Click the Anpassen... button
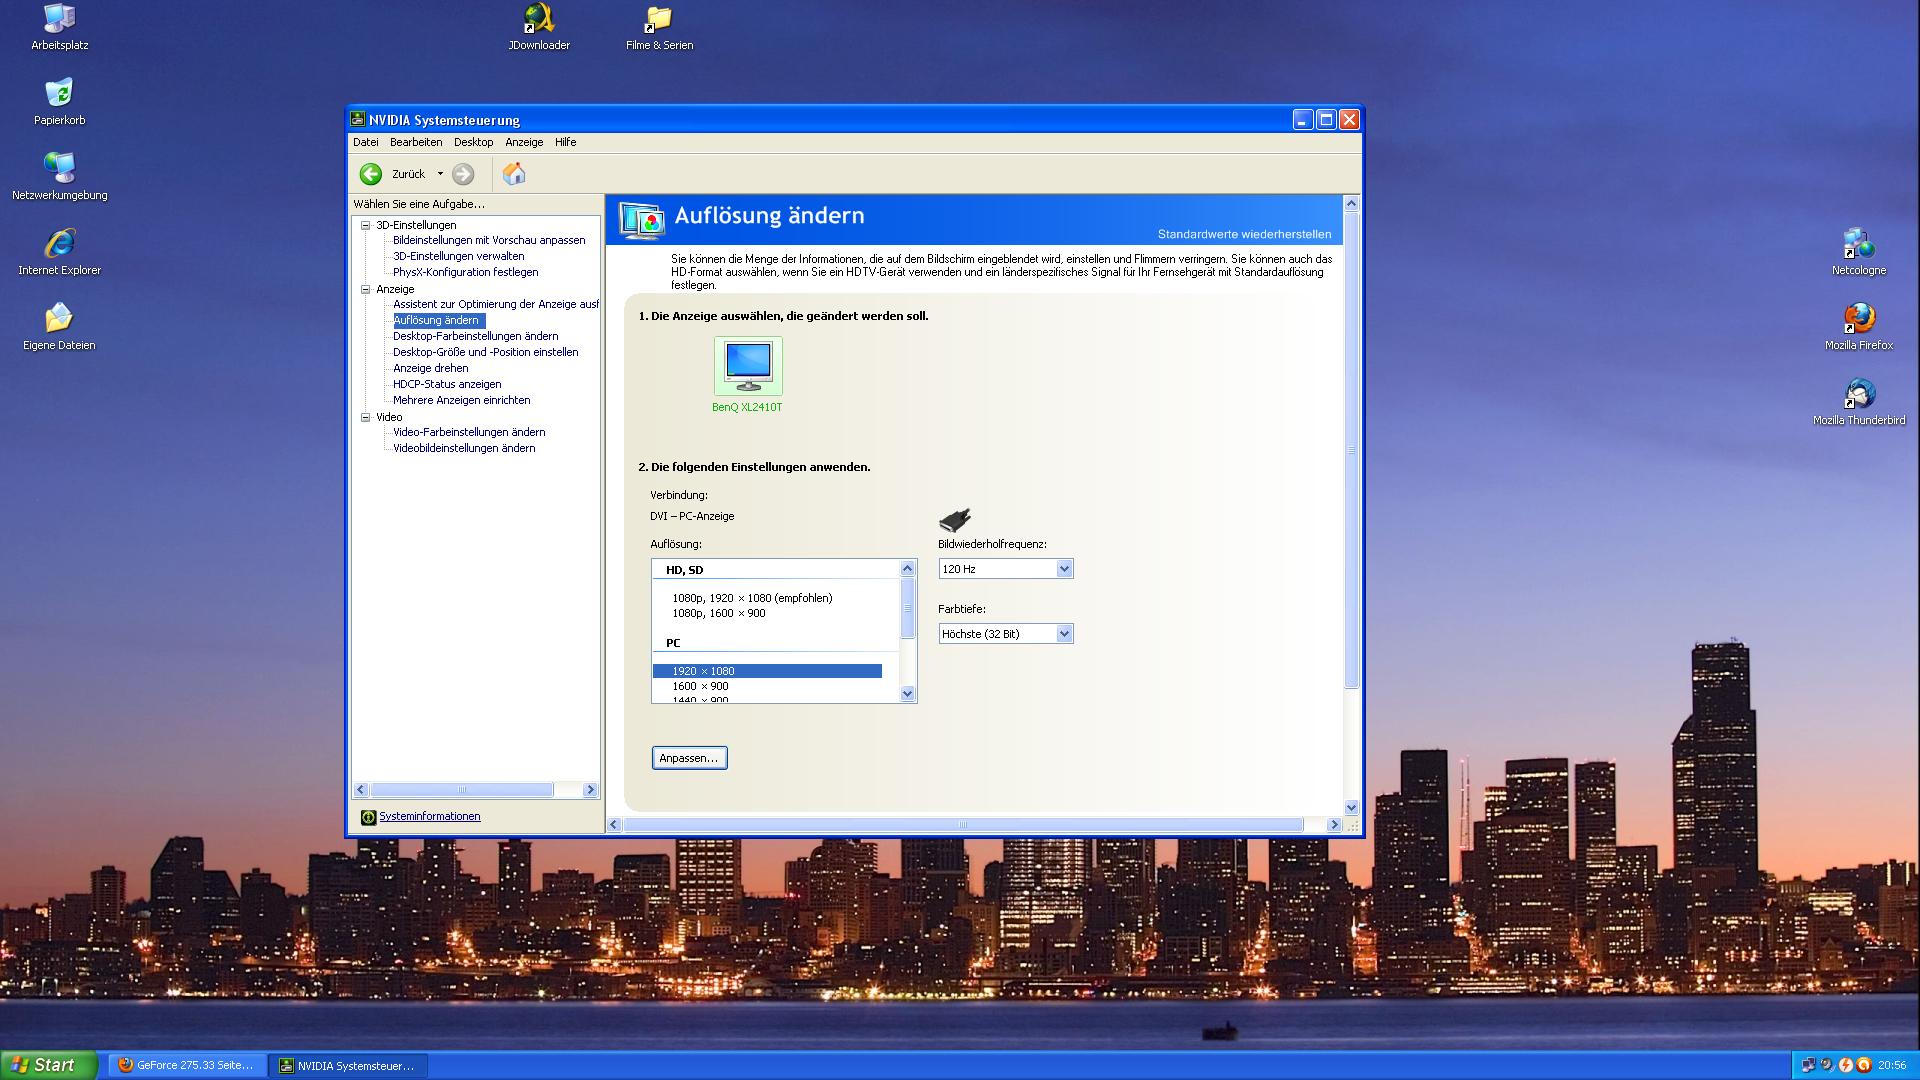This screenshot has height=1080, width=1920. (689, 758)
